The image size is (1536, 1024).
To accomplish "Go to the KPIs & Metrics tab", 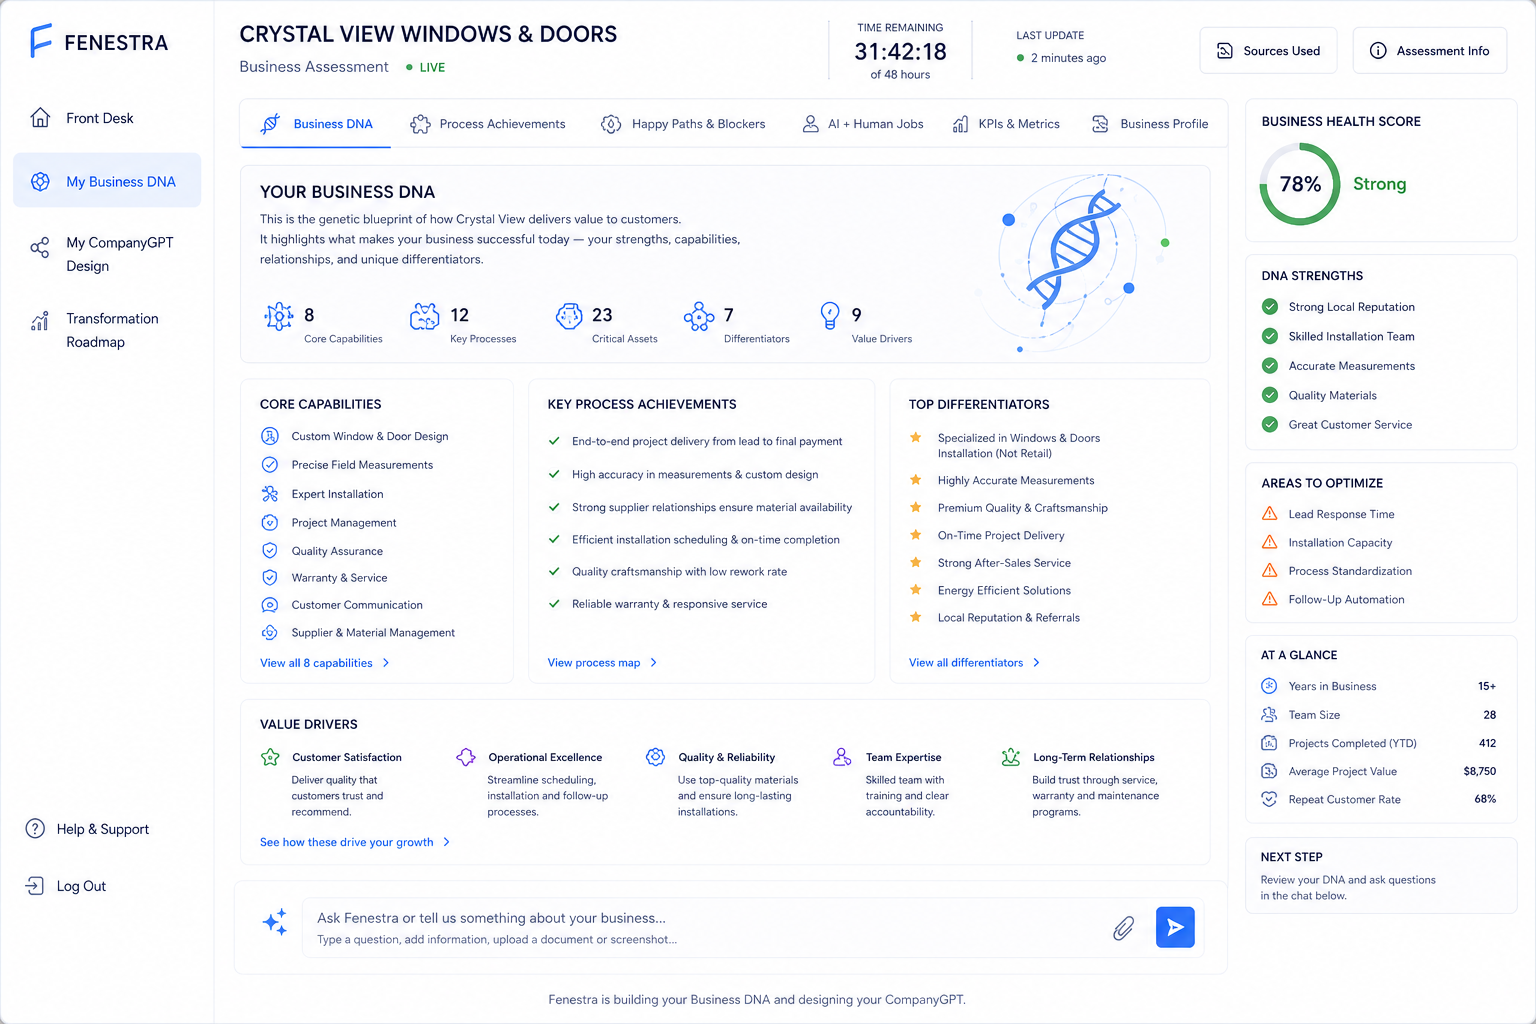I will 1006,124.
